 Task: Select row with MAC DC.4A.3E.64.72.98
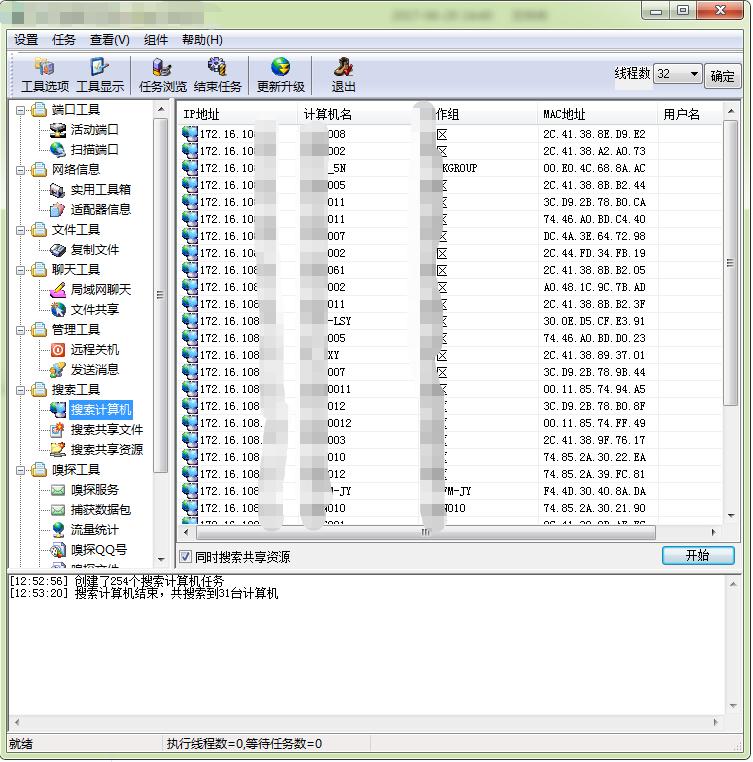coord(450,236)
